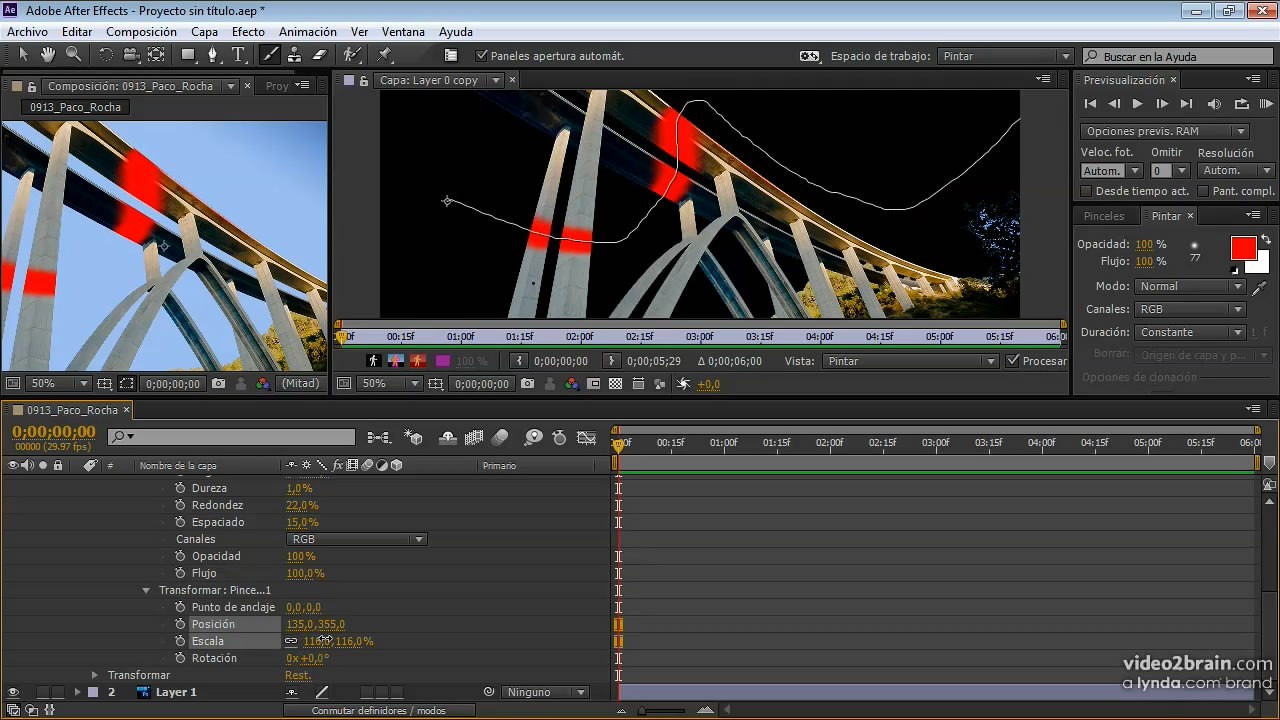
Task: Toggle the Composition panel lock icon
Action: coord(32,87)
